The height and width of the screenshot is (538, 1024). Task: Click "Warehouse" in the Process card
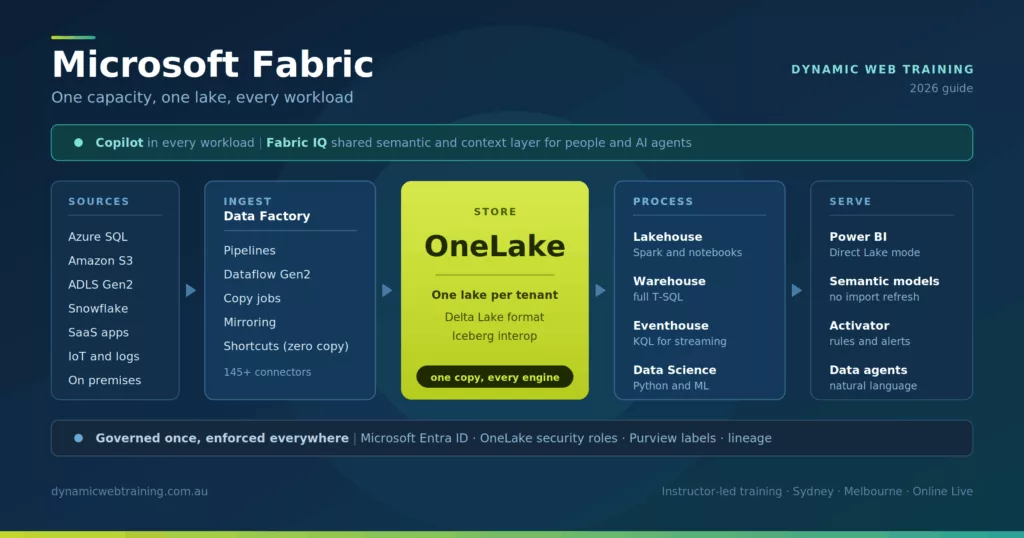coord(669,281)
